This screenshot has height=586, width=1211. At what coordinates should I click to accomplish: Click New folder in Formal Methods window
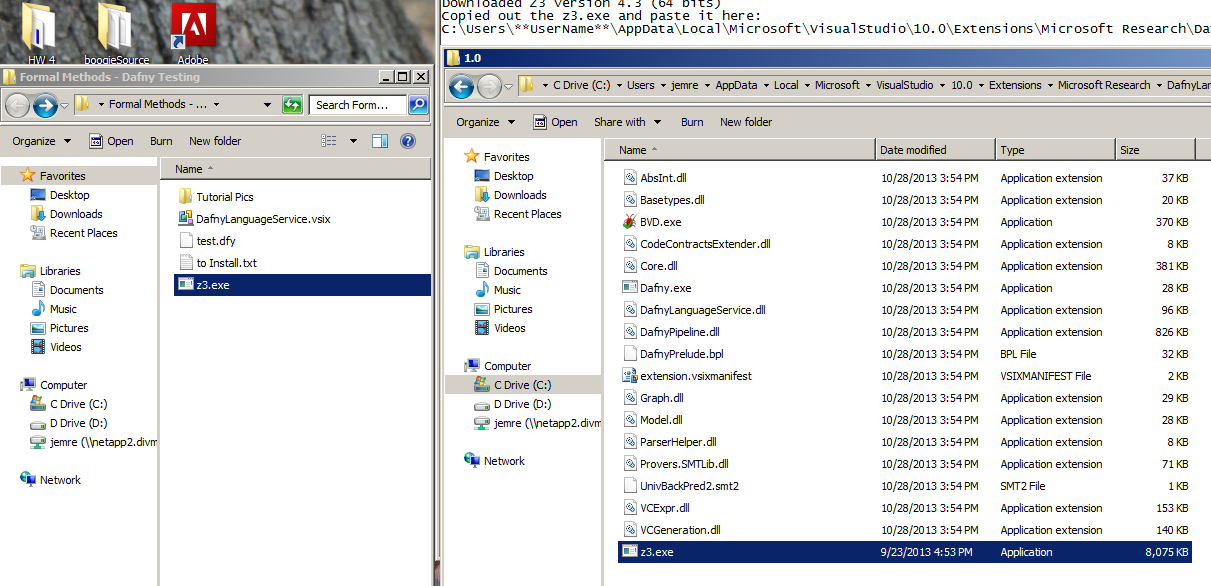coord(215,141)
